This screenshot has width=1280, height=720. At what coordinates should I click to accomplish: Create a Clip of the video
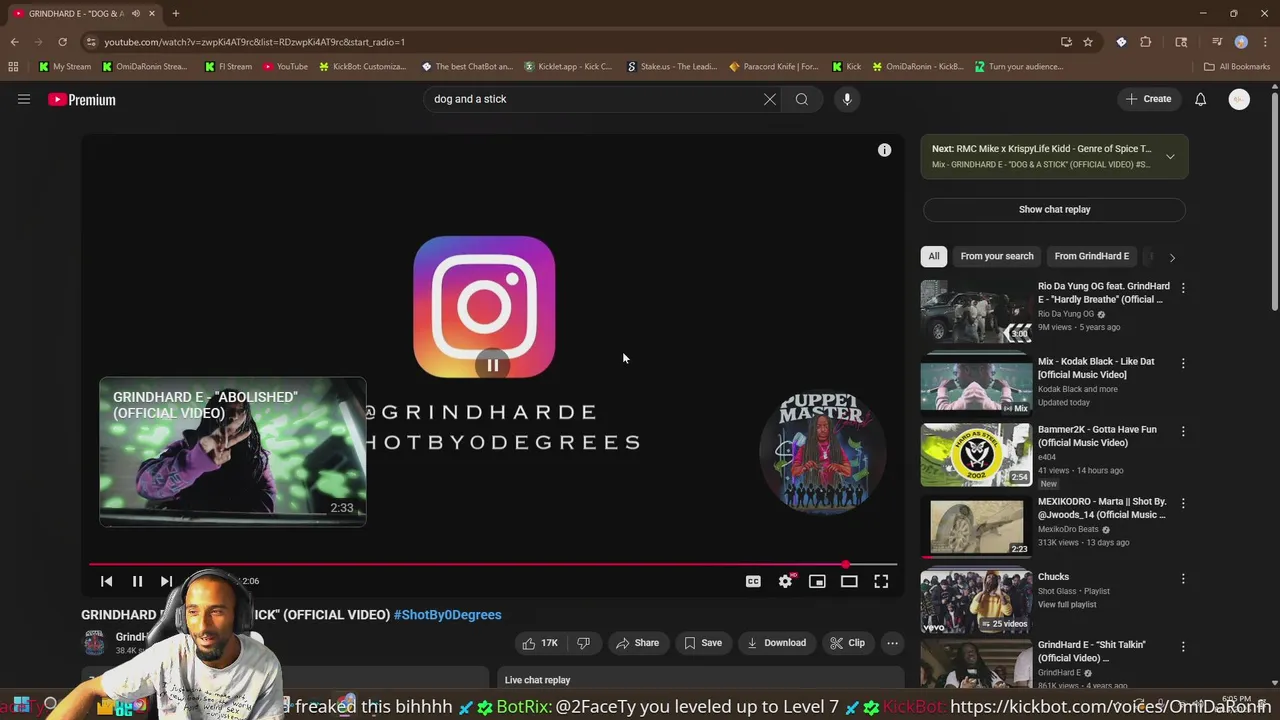[x=847, y=643]
